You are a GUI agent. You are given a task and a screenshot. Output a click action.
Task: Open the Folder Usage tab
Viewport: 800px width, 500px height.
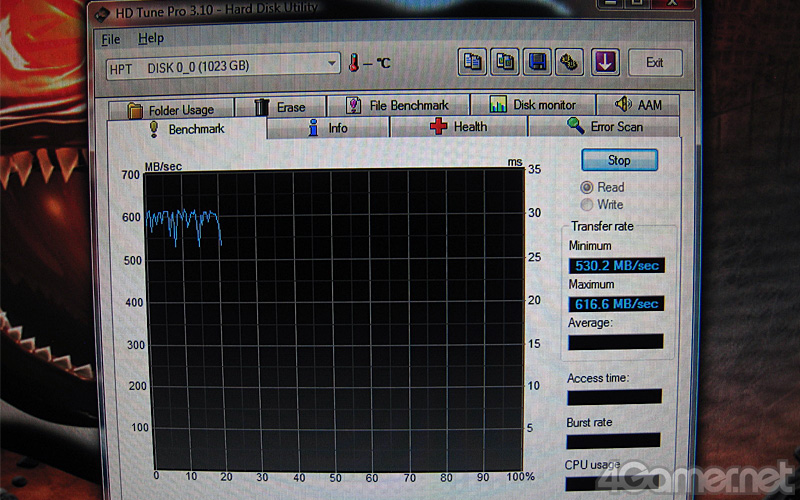pyautogui.click(x=170, y=108)
